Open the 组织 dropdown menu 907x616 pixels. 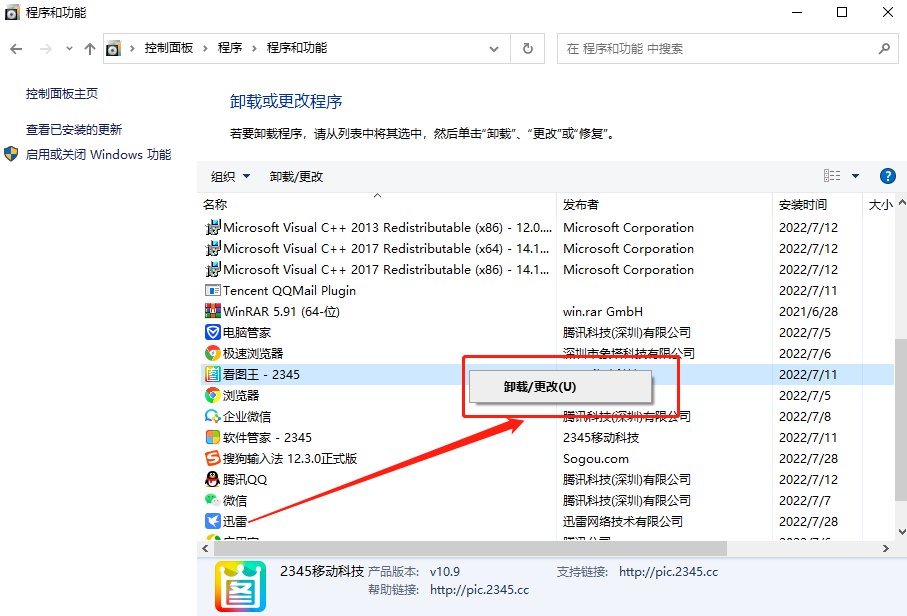tap(228, 175)
